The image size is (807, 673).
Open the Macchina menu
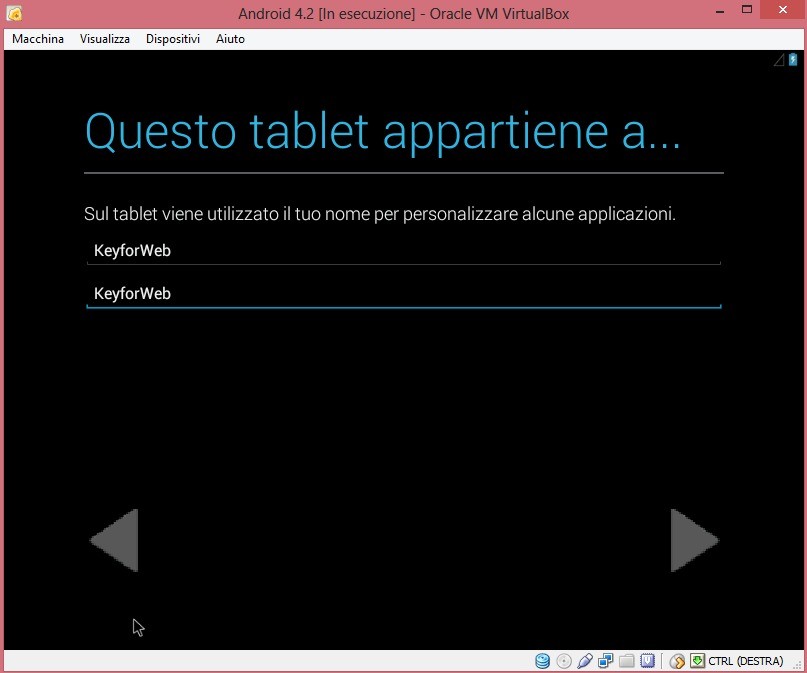(x=38, y=39)
